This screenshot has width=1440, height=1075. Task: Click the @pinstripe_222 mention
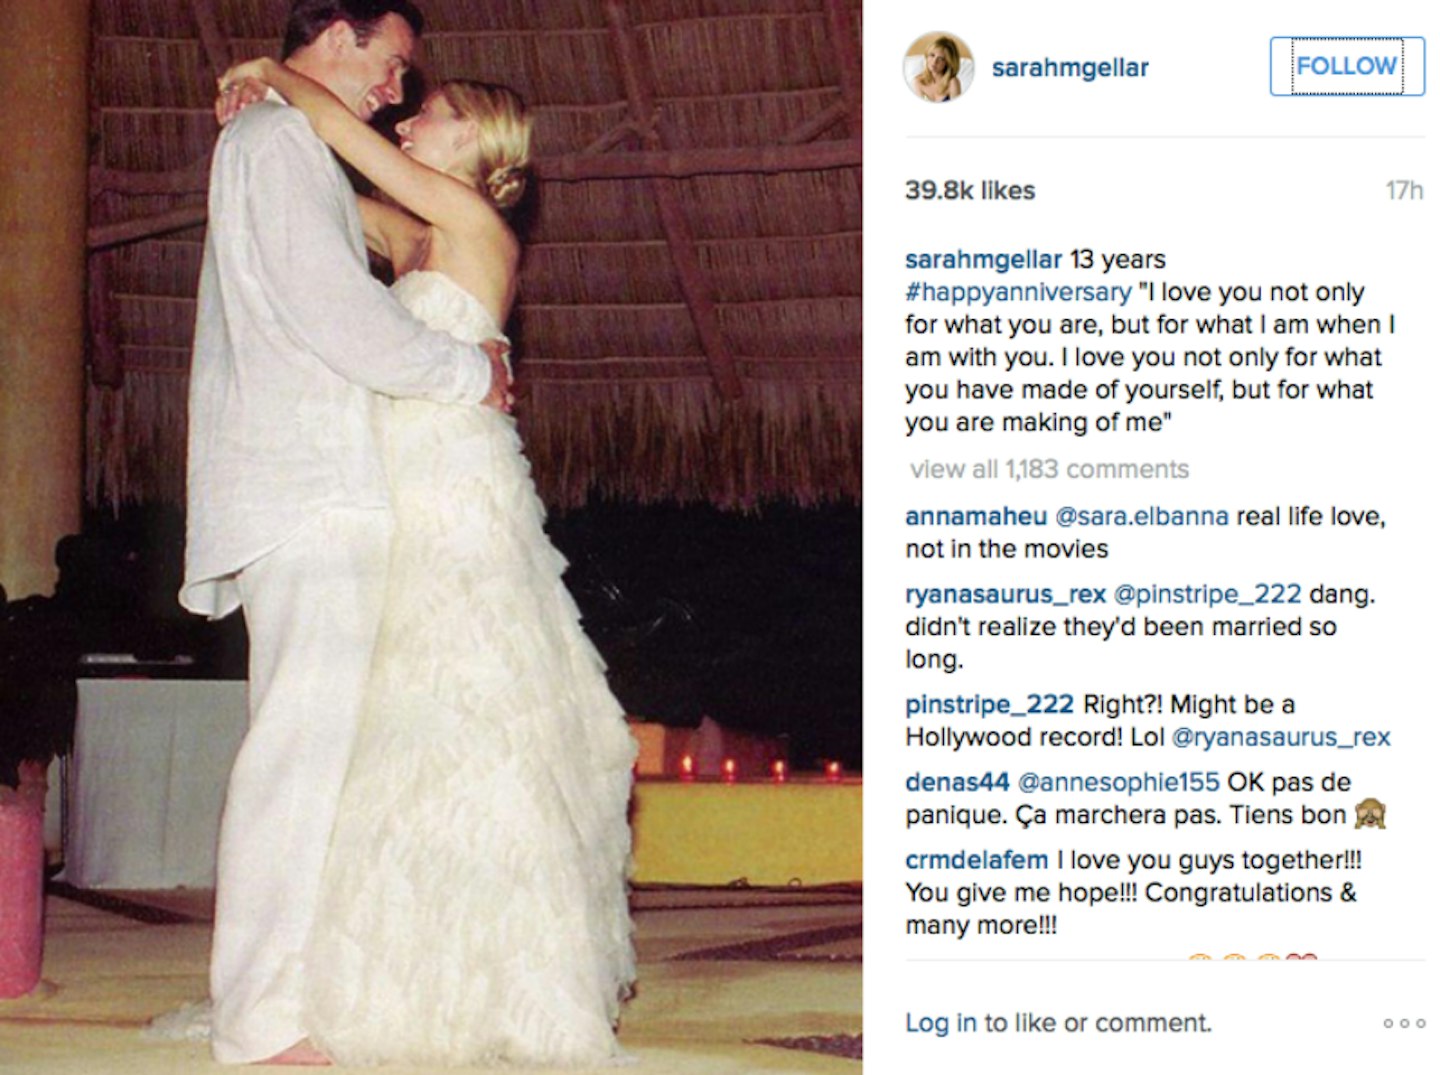click(x=1207, y=594)
